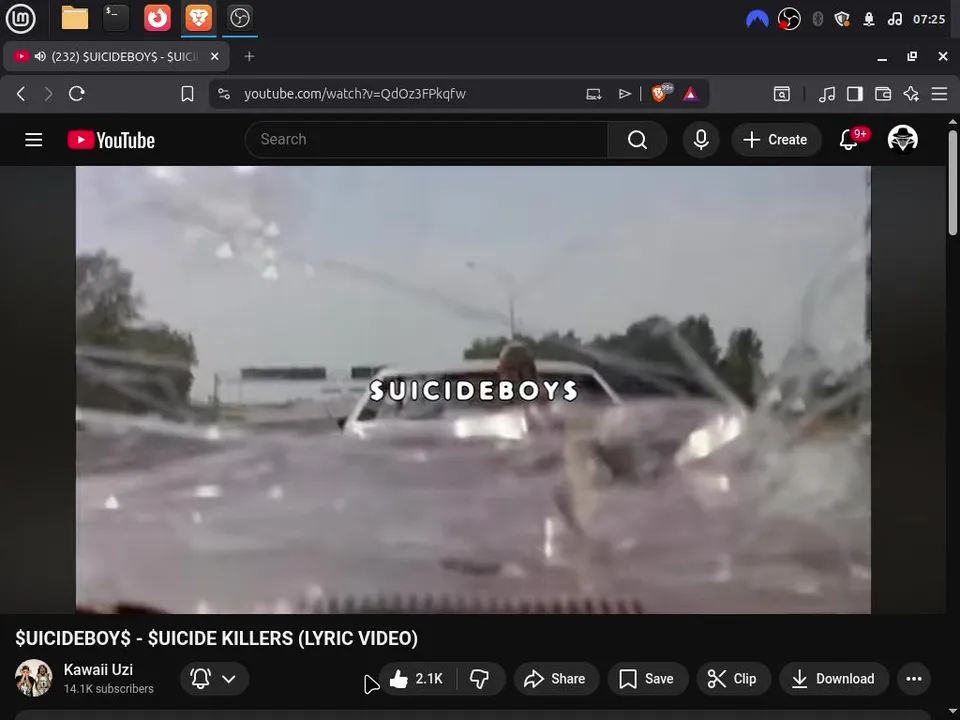Open the Linux Mint start menu
This screenshot has width=960, height=720.
(x=20, y=18)
